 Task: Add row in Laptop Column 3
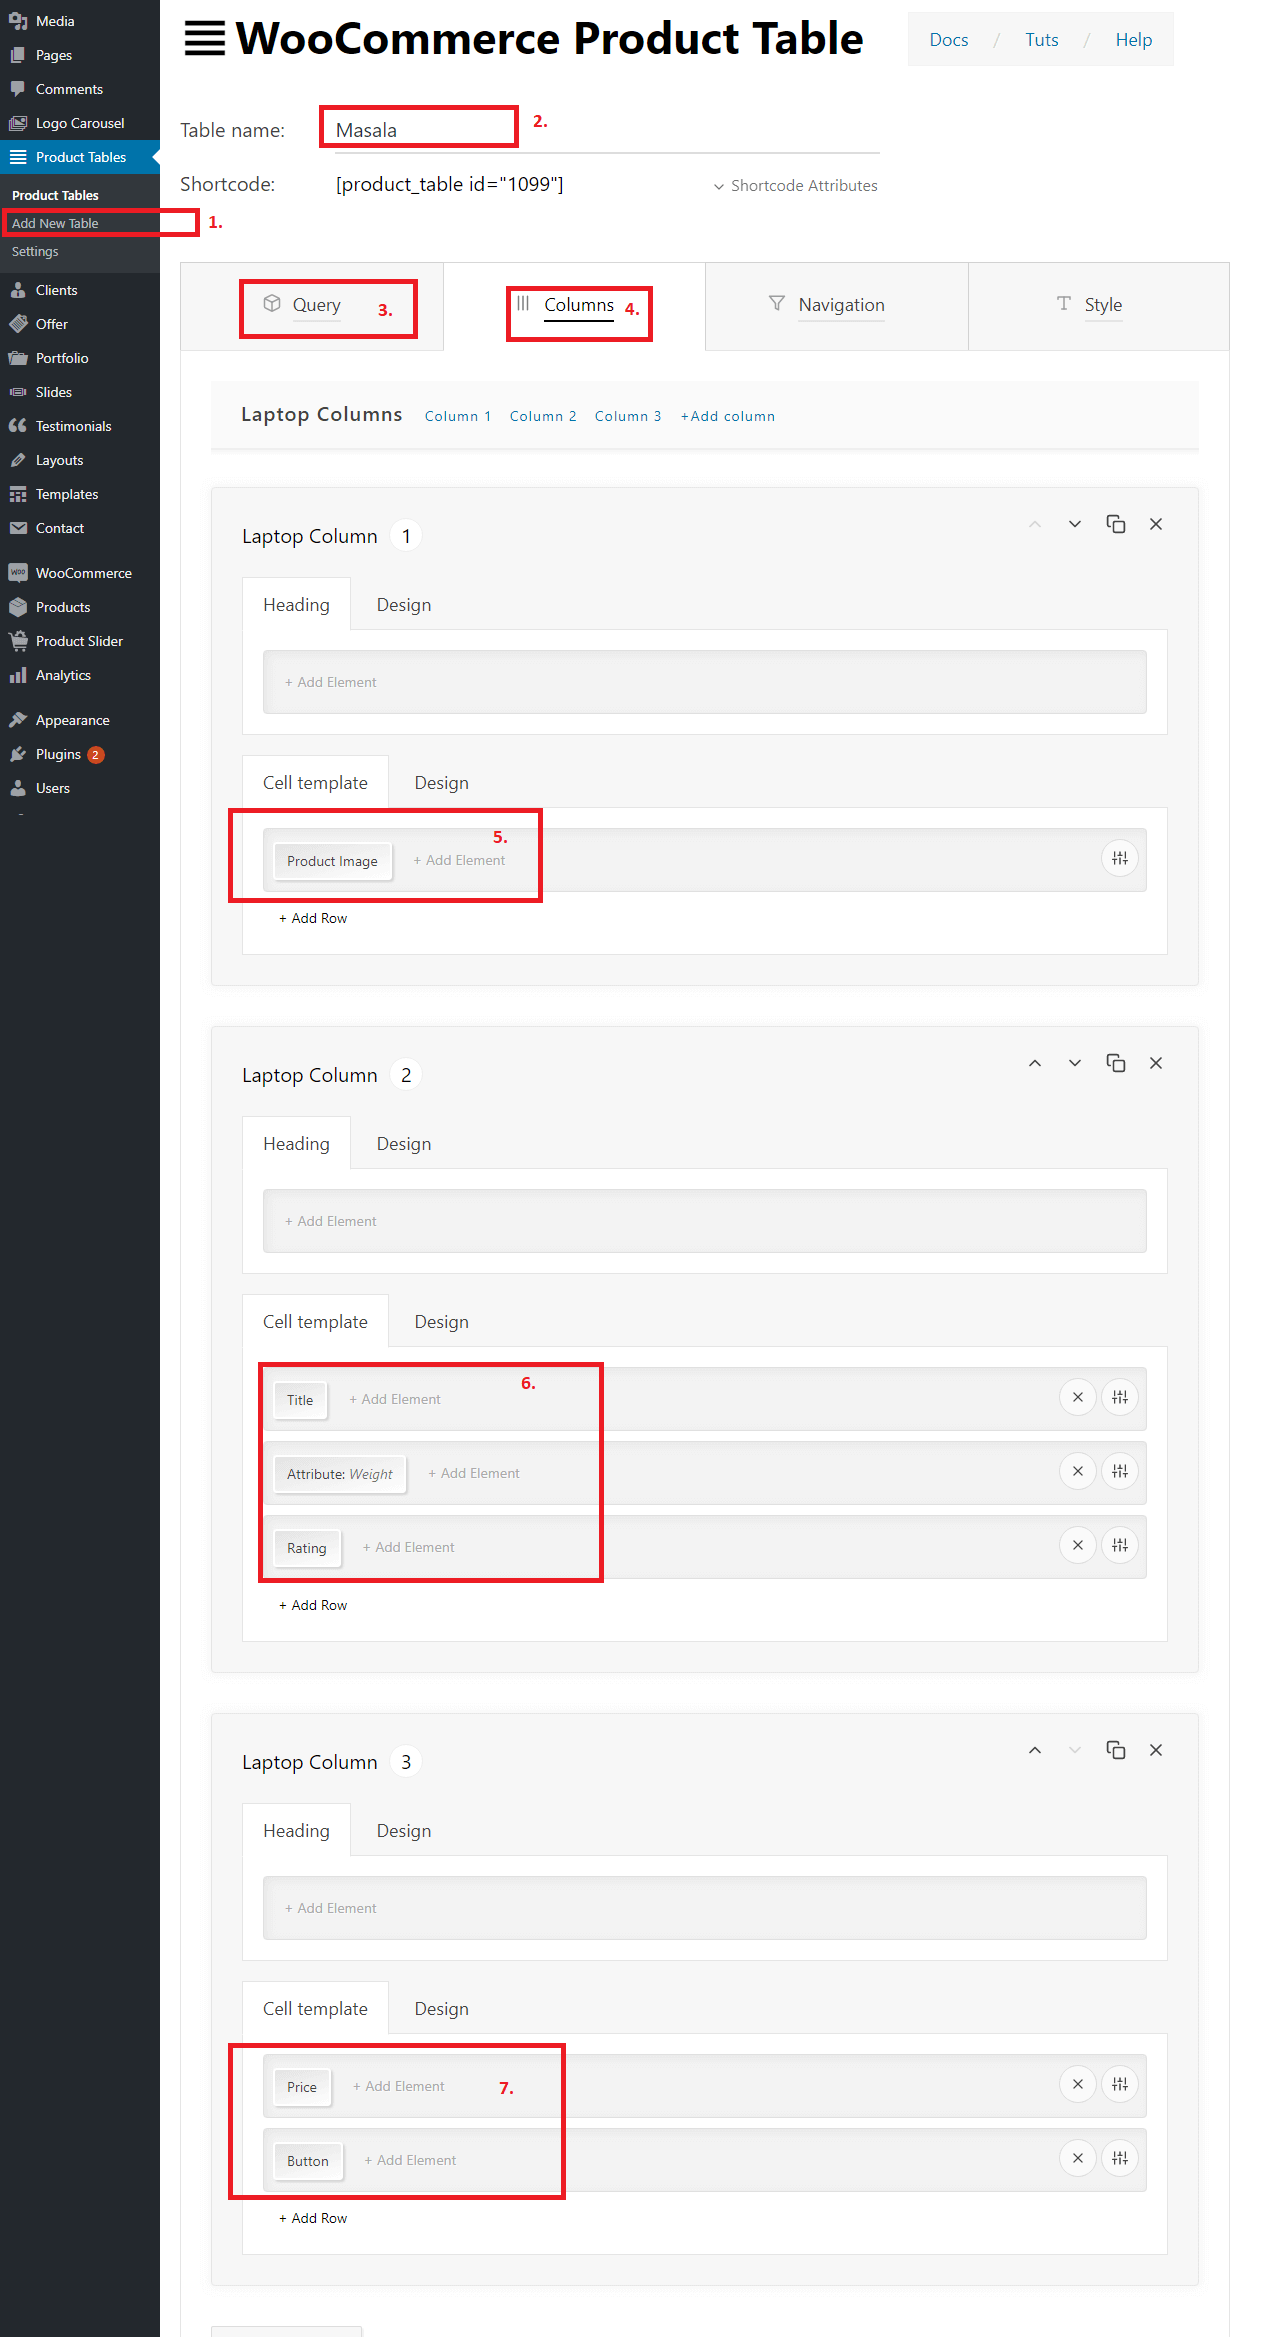313,2218
